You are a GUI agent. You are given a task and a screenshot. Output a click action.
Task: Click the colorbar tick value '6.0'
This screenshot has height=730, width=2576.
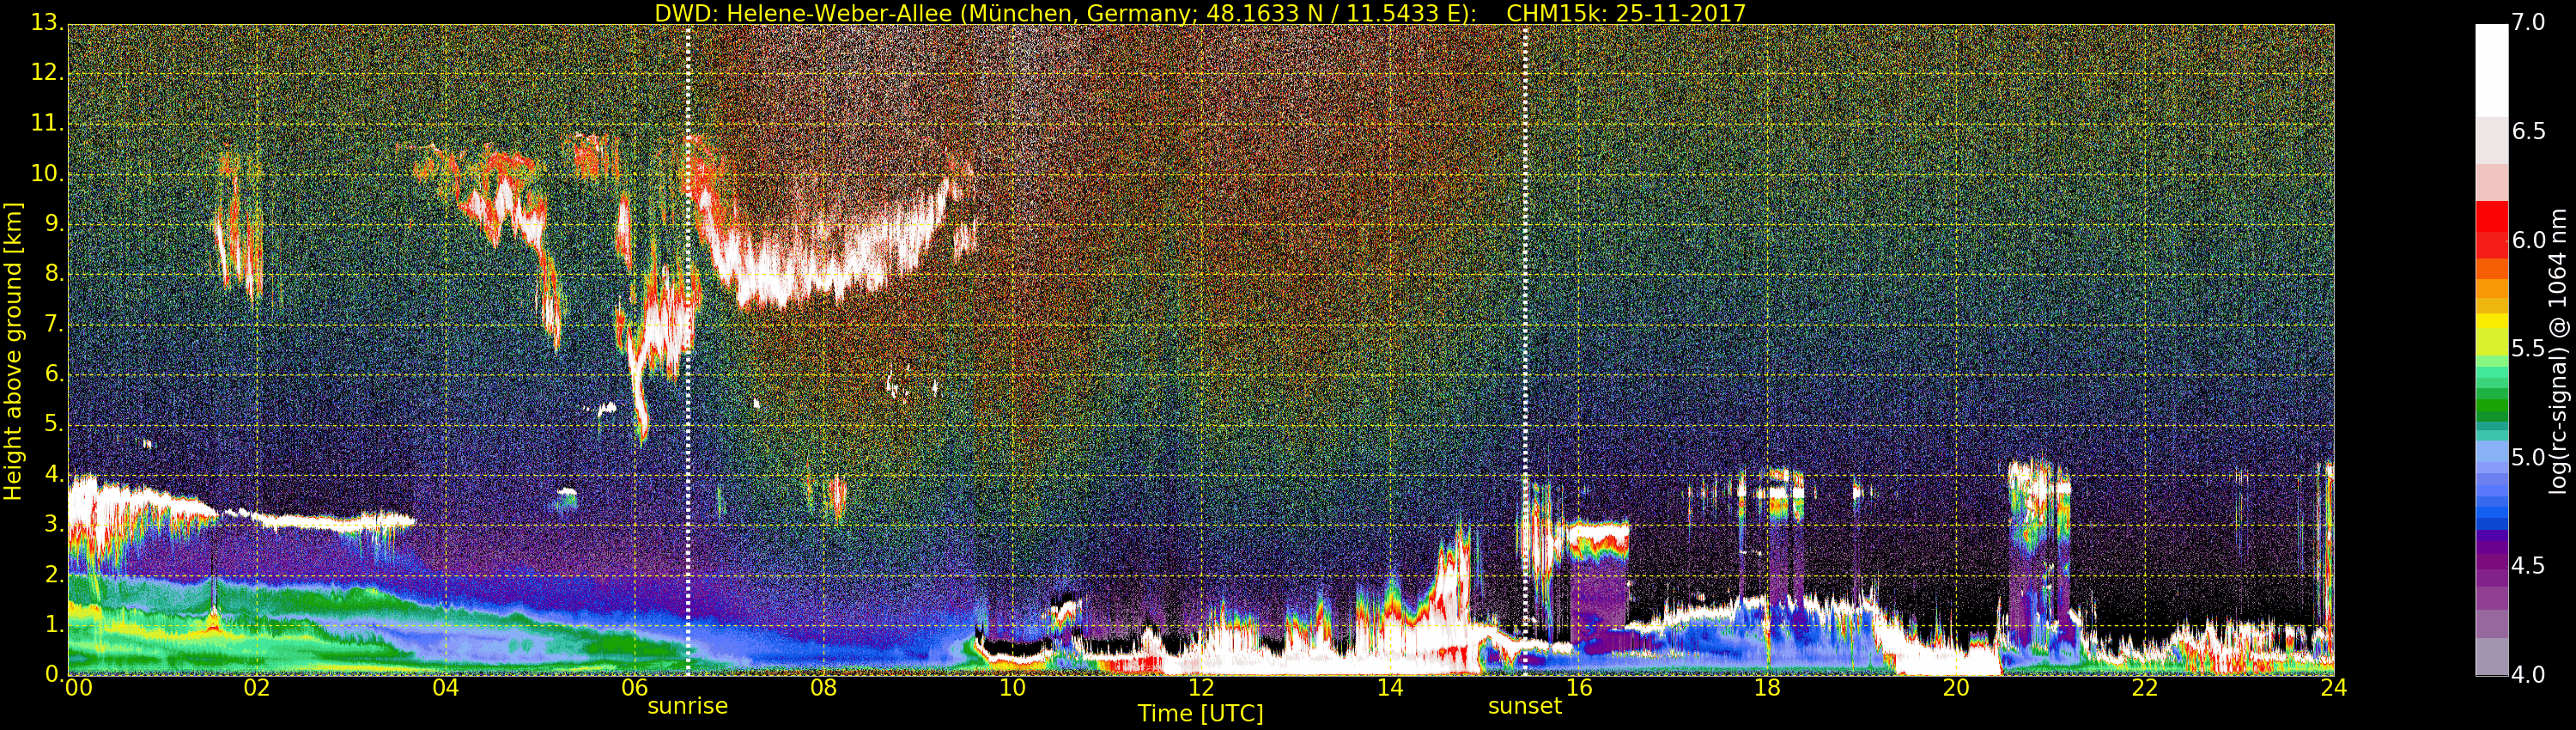click(2528, 240)
